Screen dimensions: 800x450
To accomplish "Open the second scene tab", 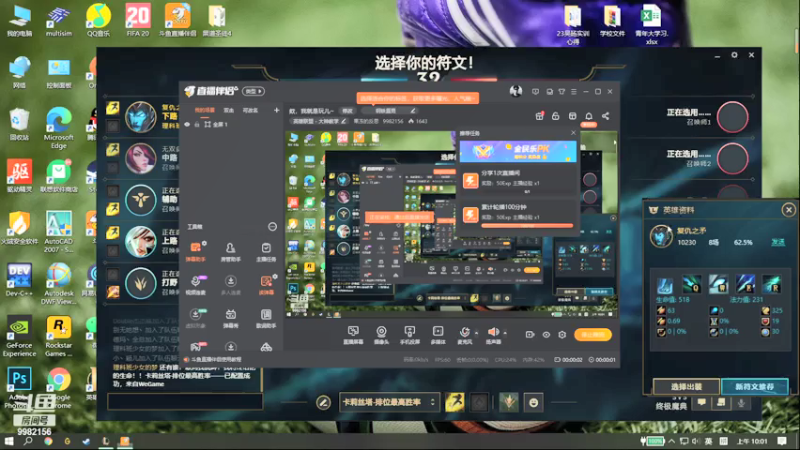I will (229, 110).
